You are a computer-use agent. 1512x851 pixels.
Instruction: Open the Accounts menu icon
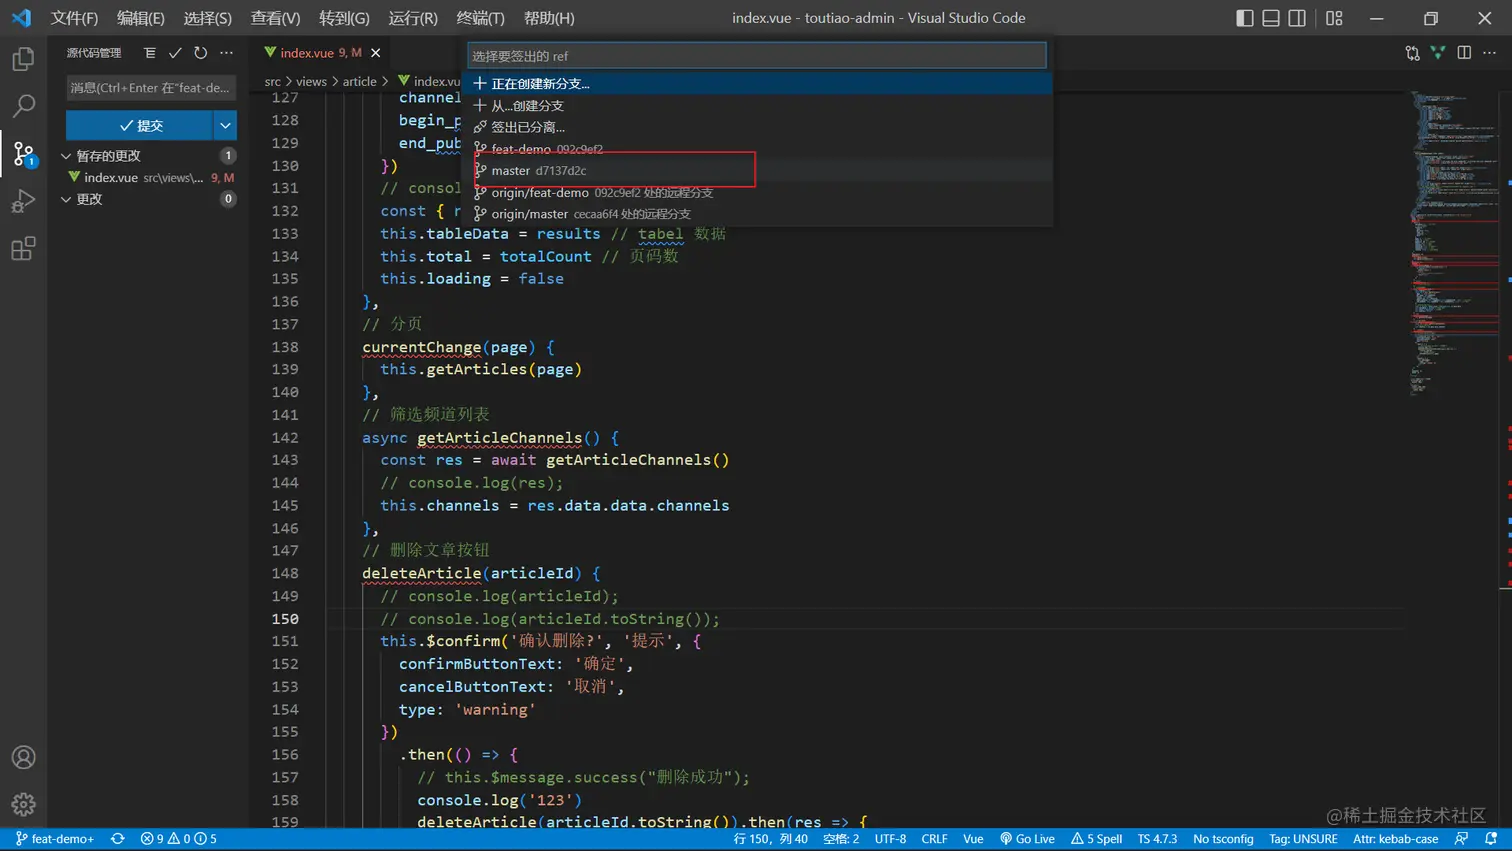[23, 757]
